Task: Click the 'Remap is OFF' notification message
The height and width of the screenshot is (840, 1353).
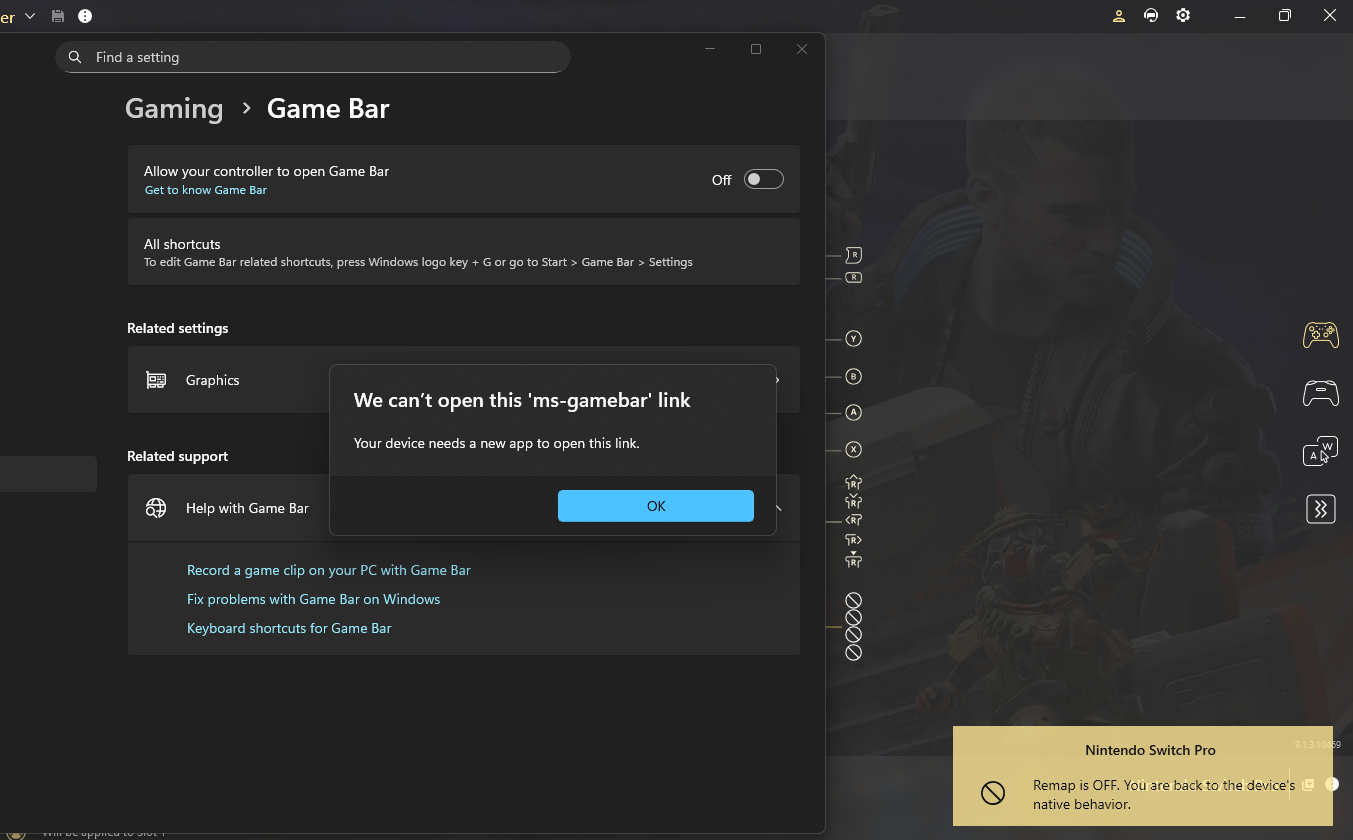Action: coord(1164,794)
